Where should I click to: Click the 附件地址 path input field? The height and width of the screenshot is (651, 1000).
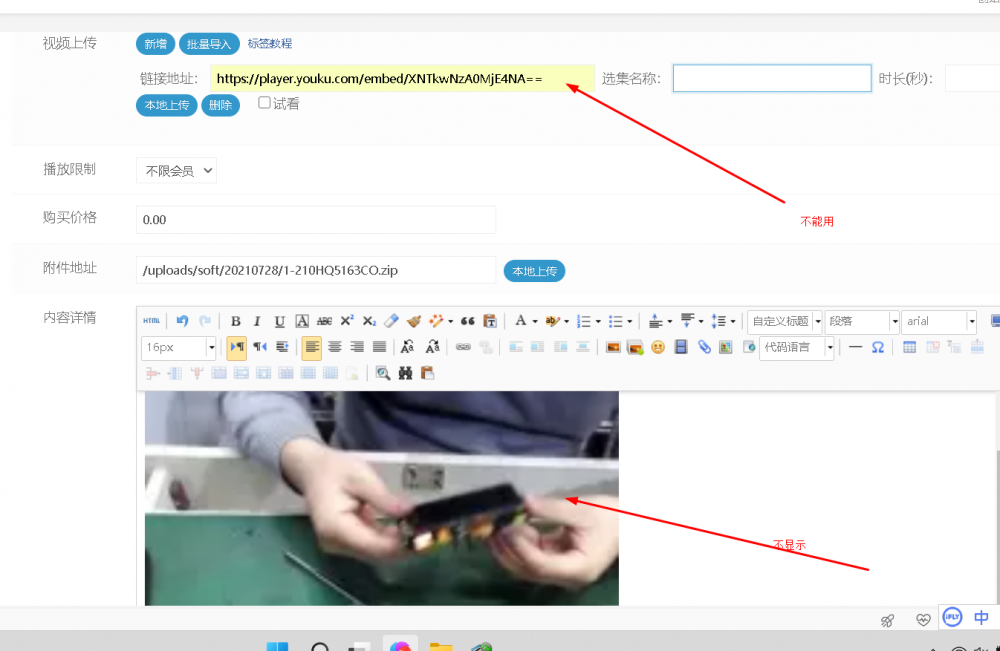pyautogui.click(x=316, y=270)
